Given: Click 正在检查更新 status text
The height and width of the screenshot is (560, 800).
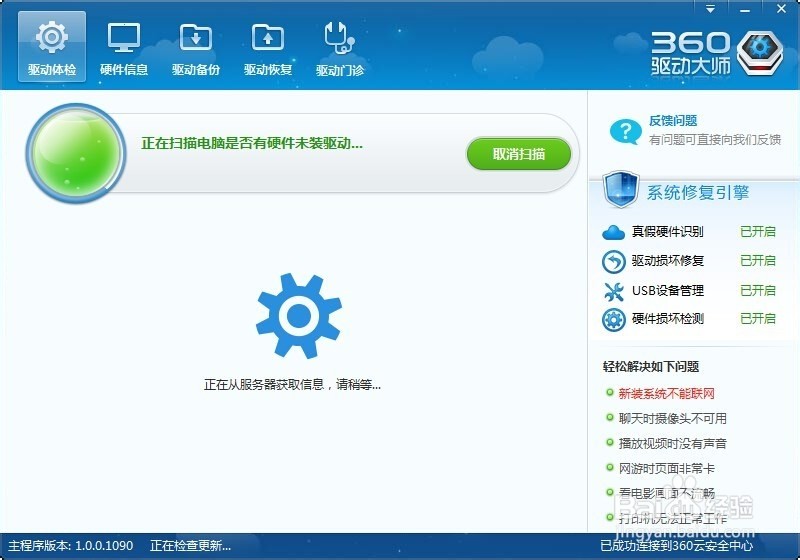Looking at the screenshot, I should [190, 546].
